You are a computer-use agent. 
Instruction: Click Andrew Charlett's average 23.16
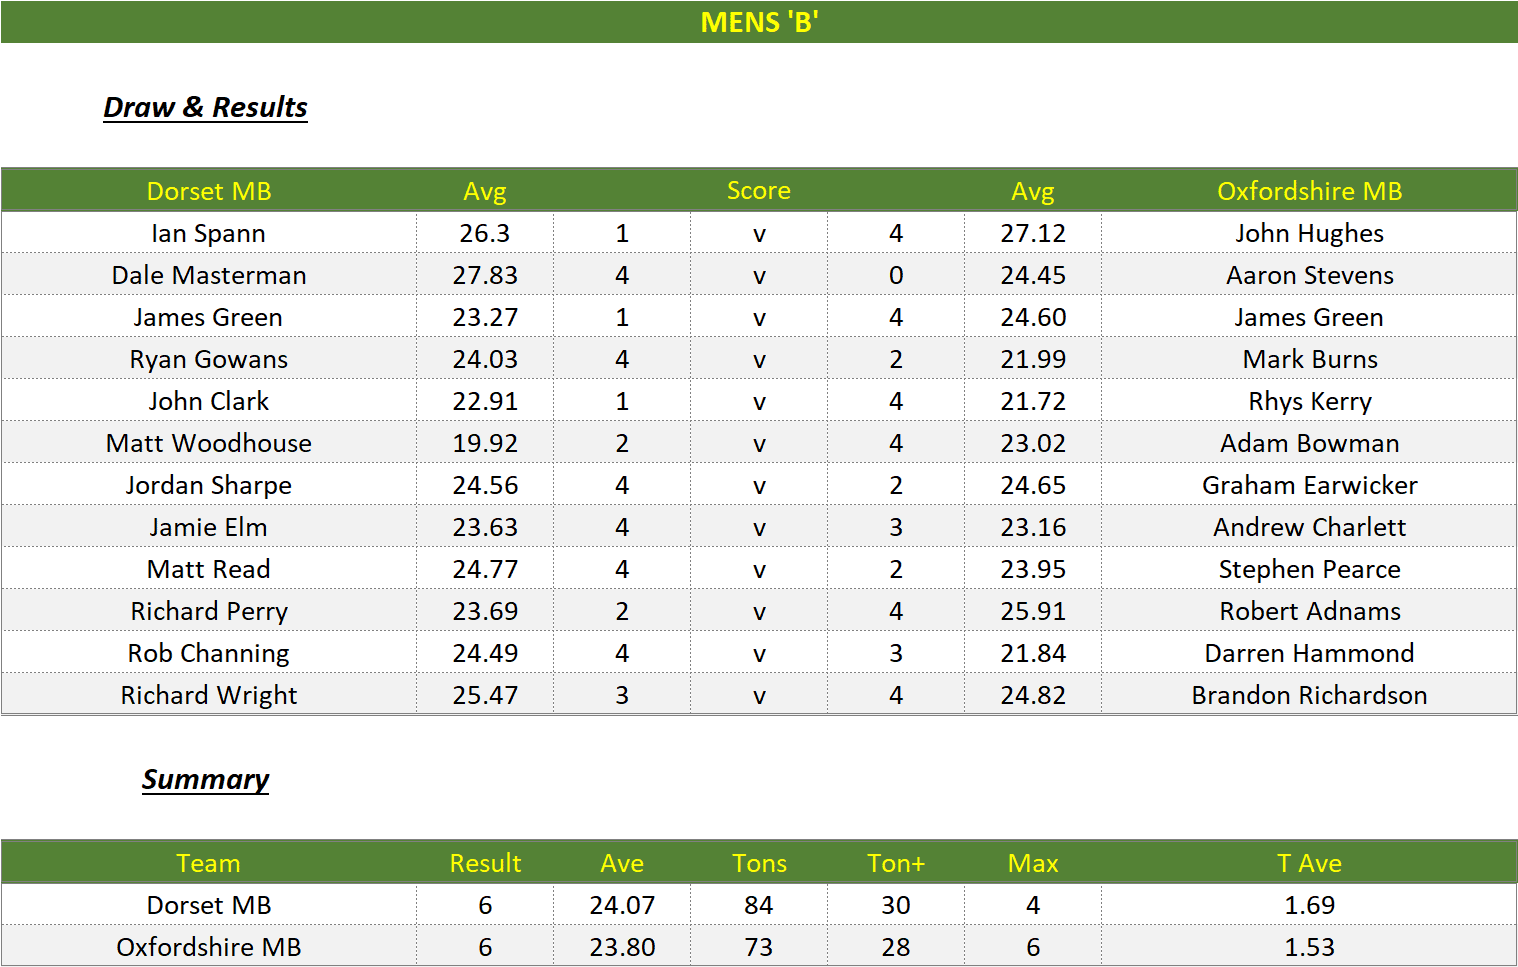tap(1033, 527)
